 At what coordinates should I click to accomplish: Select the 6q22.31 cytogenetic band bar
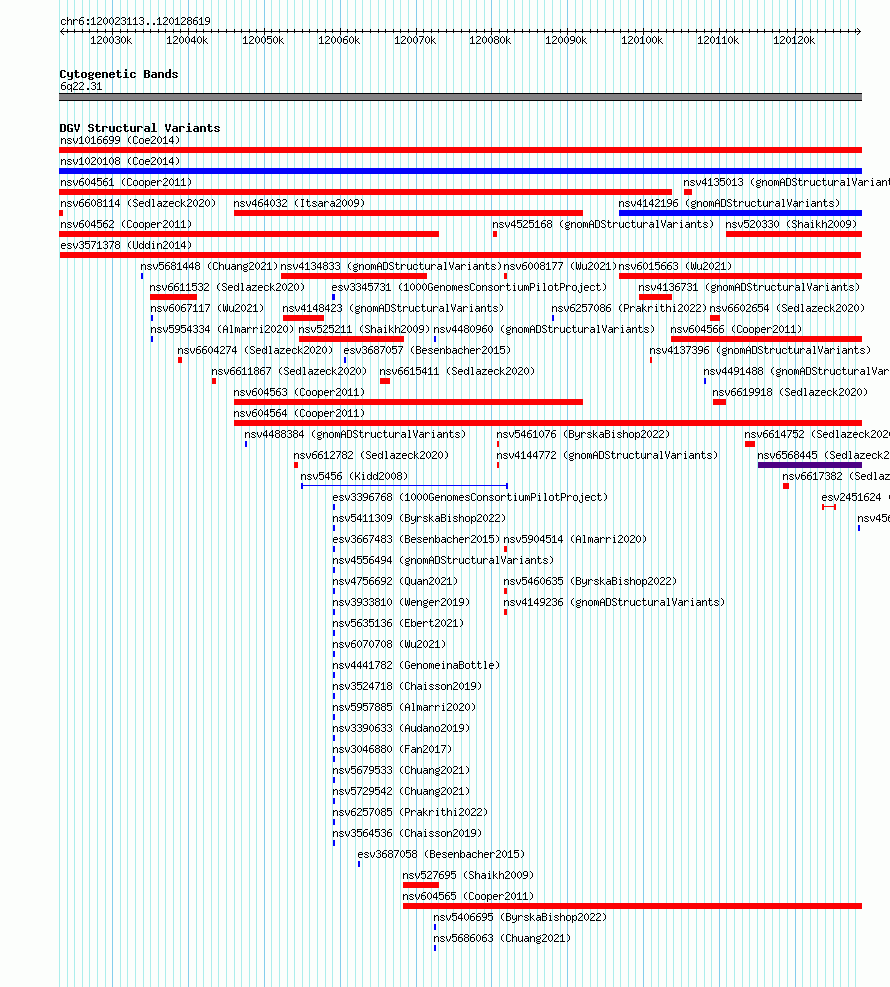(x=460, y=97)
